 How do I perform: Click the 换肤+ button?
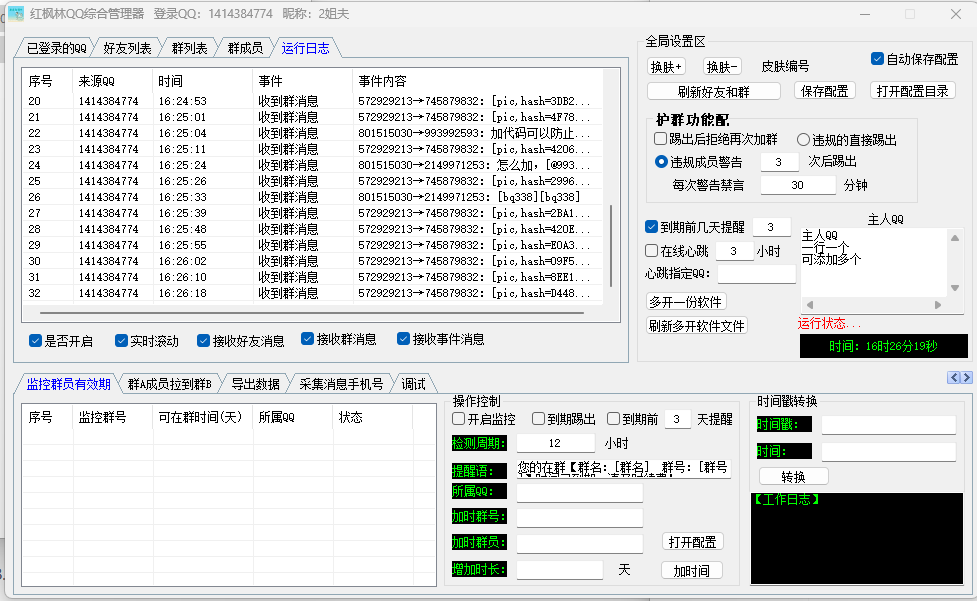point(667,67)
